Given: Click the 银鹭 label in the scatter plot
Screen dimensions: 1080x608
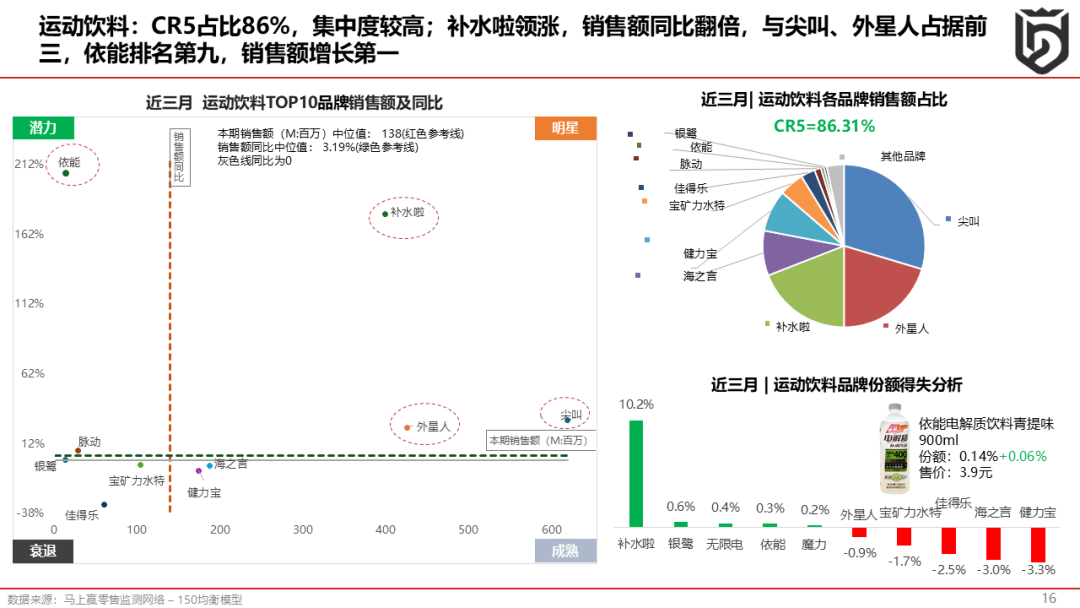Looking at the screenshot, I should [x=45, y=466].
